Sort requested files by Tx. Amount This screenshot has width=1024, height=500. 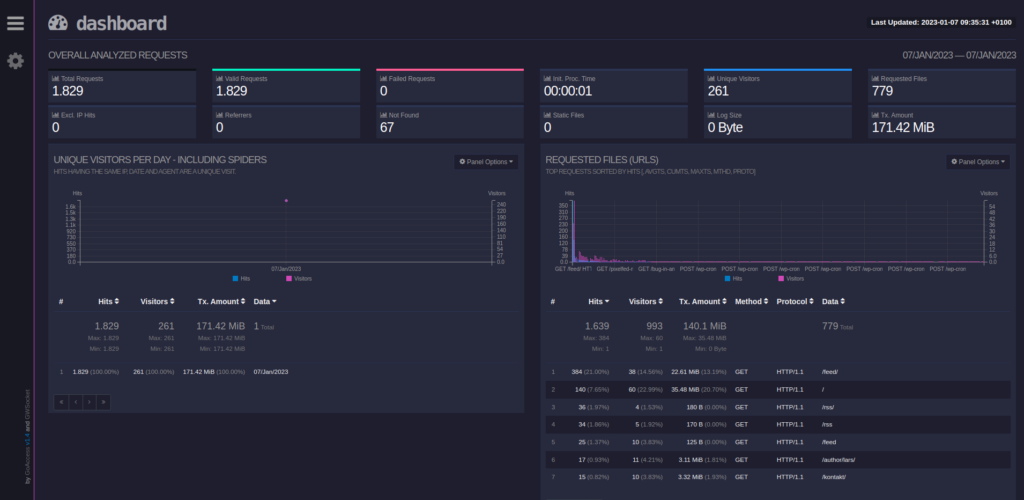pos(702,302)
